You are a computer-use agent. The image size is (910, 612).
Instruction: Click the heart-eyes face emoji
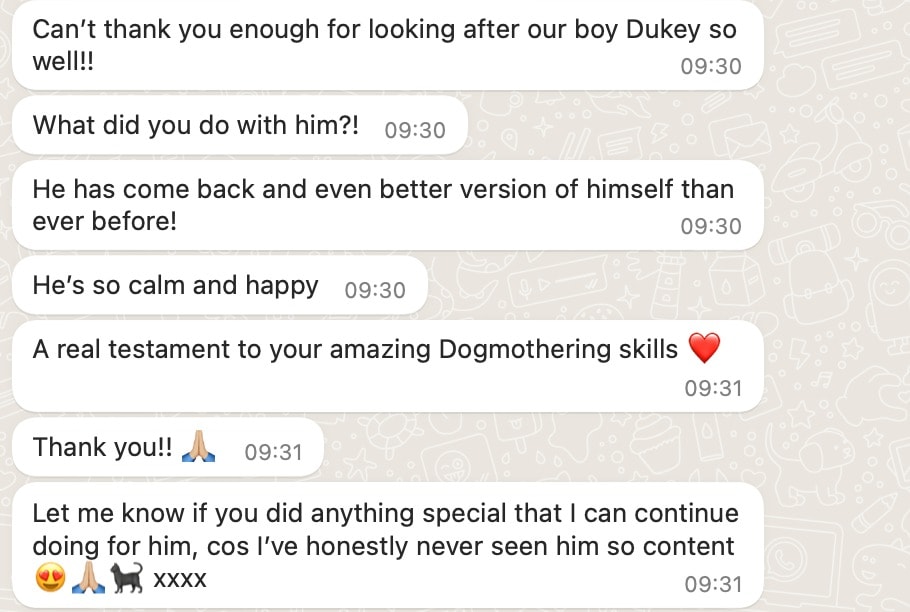click(50, 578)
